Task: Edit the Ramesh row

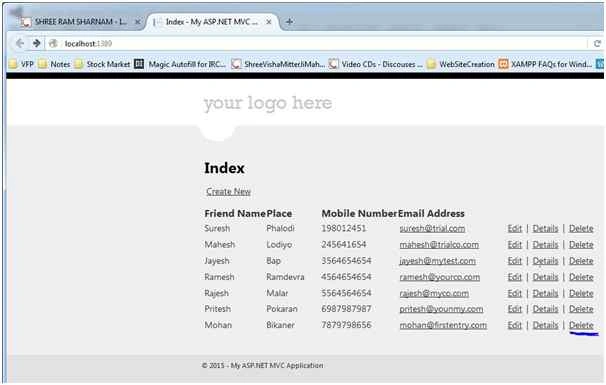Action: 514,277
